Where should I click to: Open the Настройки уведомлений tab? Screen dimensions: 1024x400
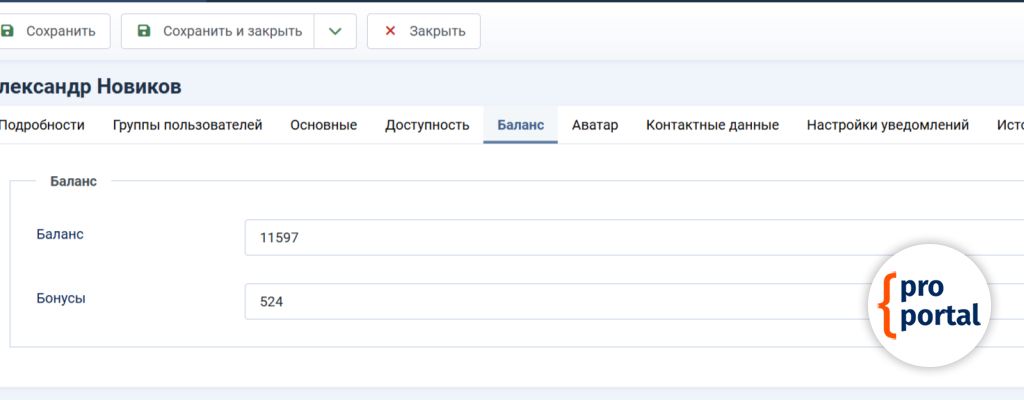coord(887,125)
